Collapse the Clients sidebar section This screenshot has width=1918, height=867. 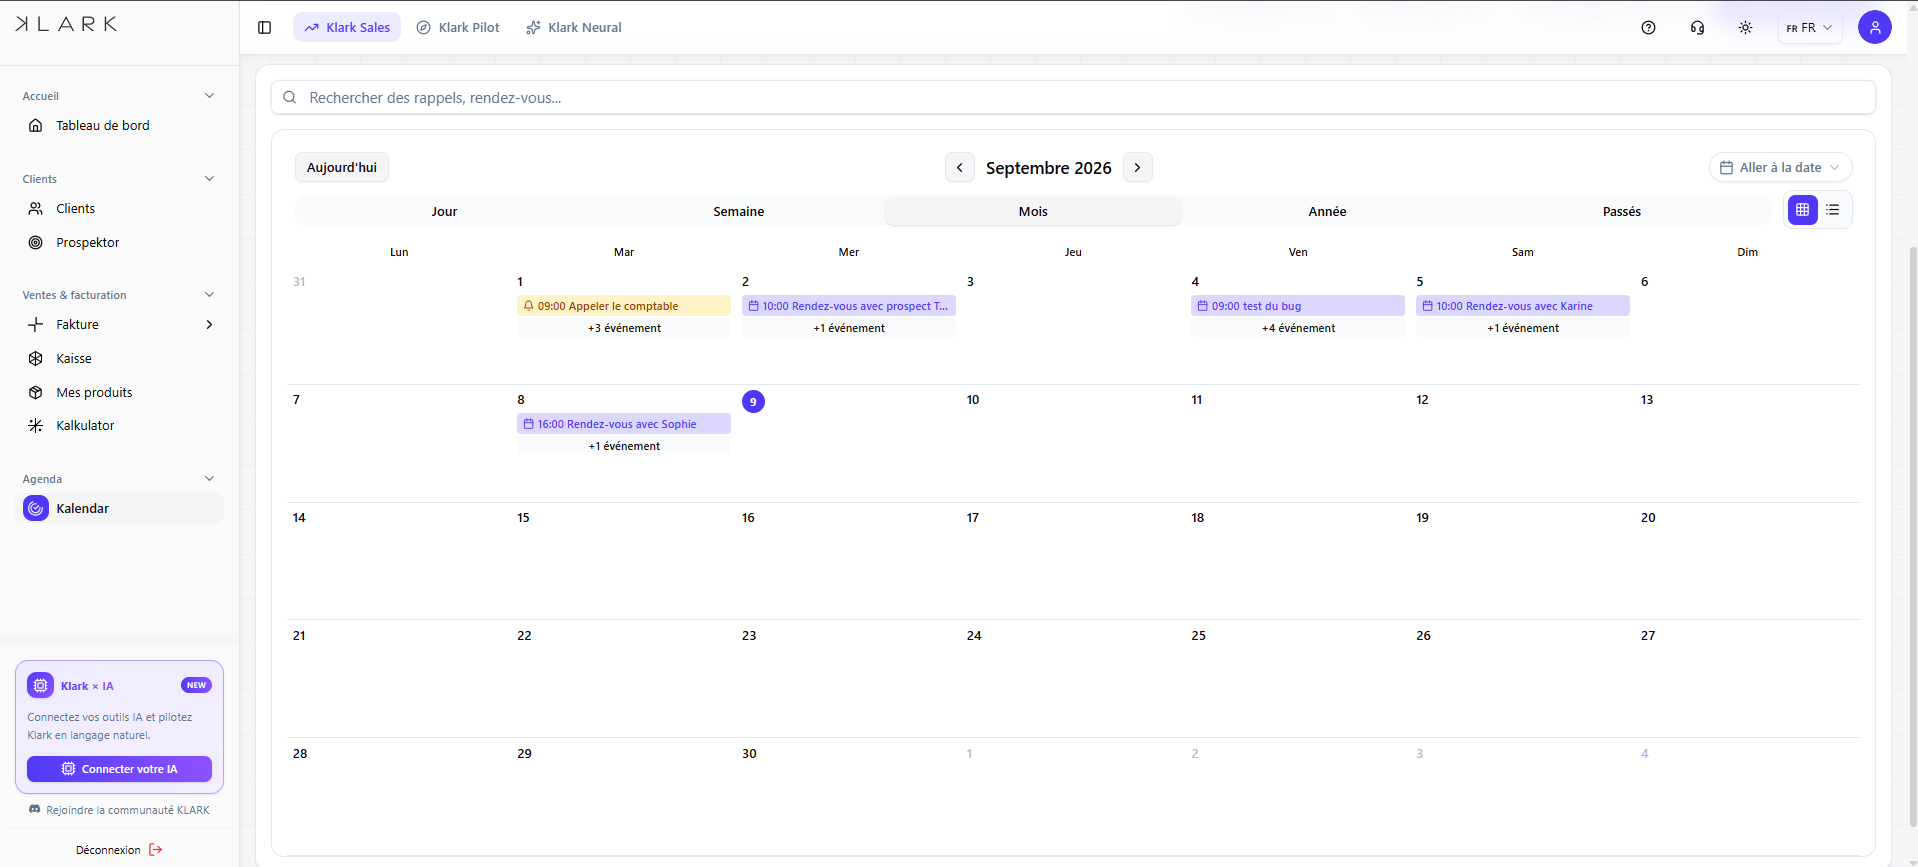point(209,179)
